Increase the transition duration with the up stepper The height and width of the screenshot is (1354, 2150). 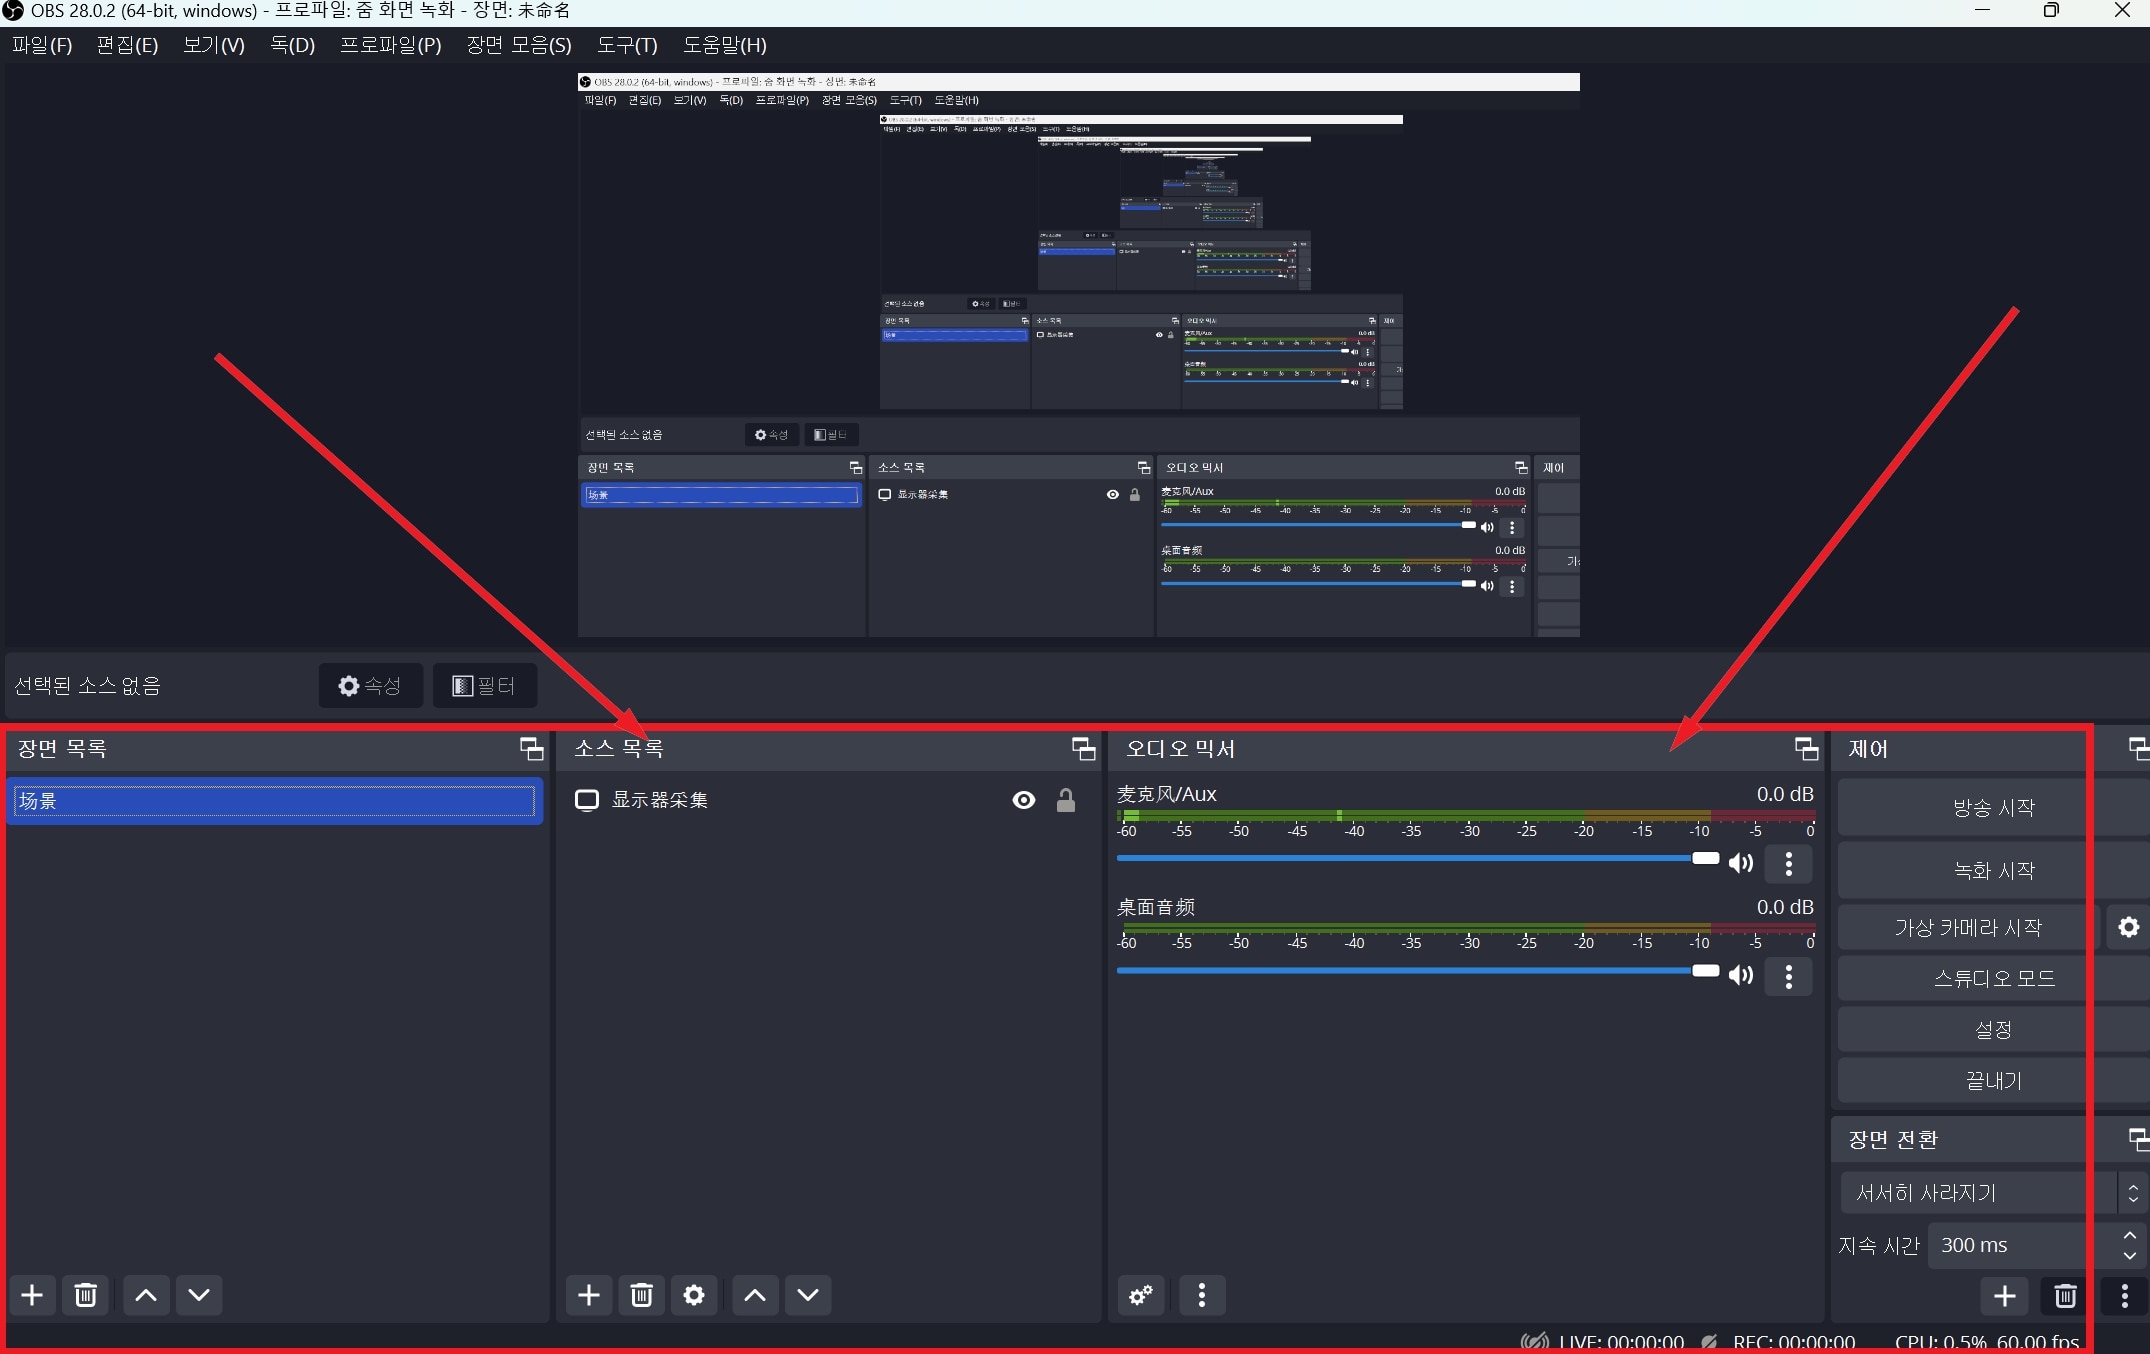pos(2130,1235)
